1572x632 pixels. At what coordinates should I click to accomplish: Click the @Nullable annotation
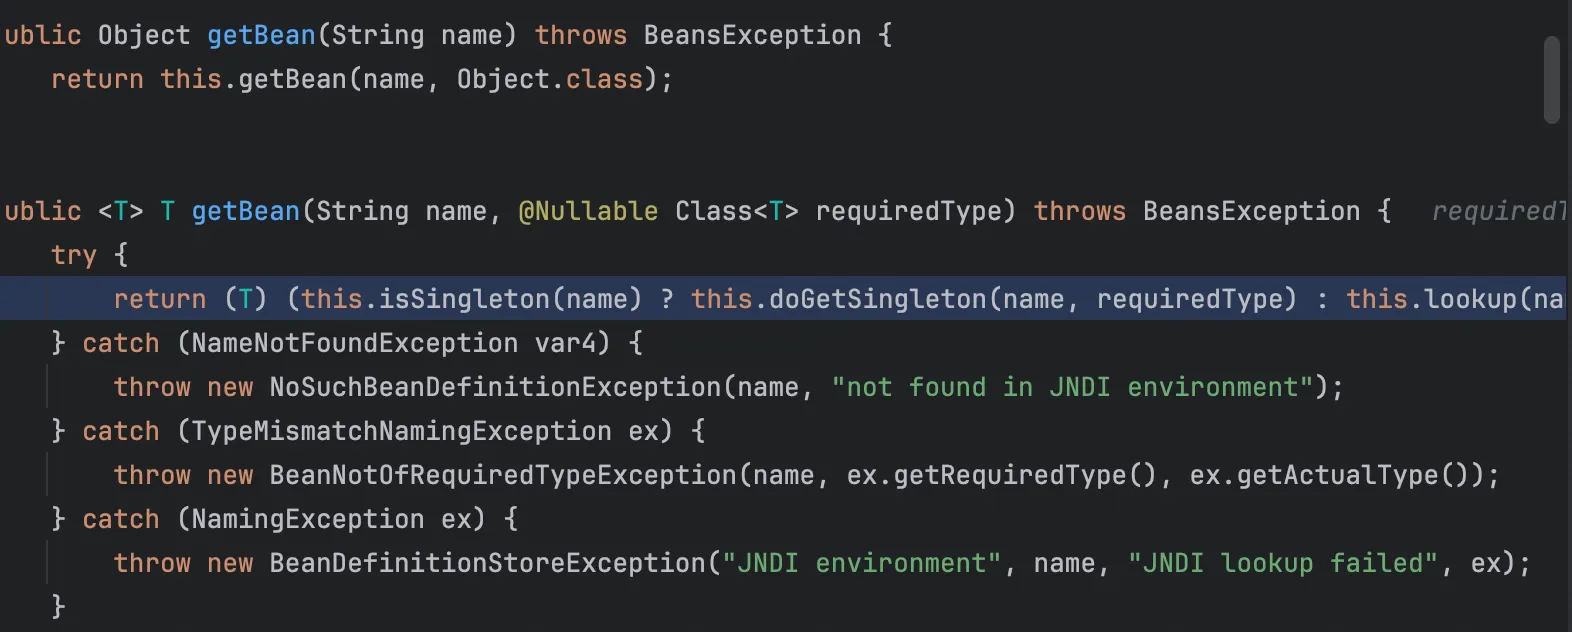coord(588,211)
